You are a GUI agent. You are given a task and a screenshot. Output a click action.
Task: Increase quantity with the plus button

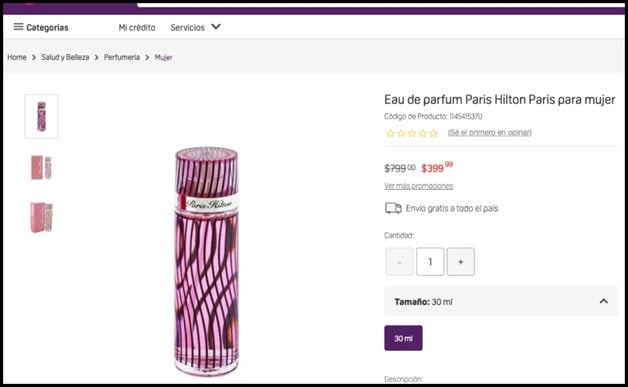461,262
